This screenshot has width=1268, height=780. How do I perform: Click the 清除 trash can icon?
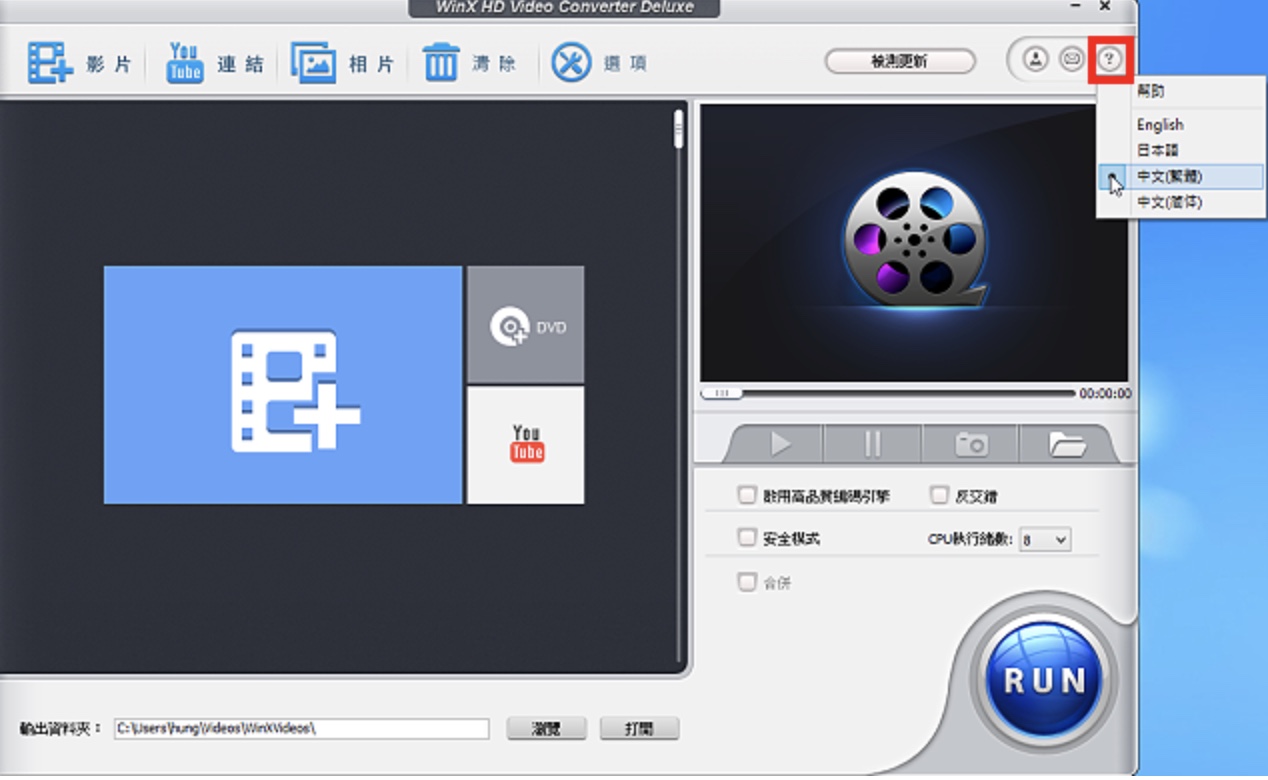(440, 63)
